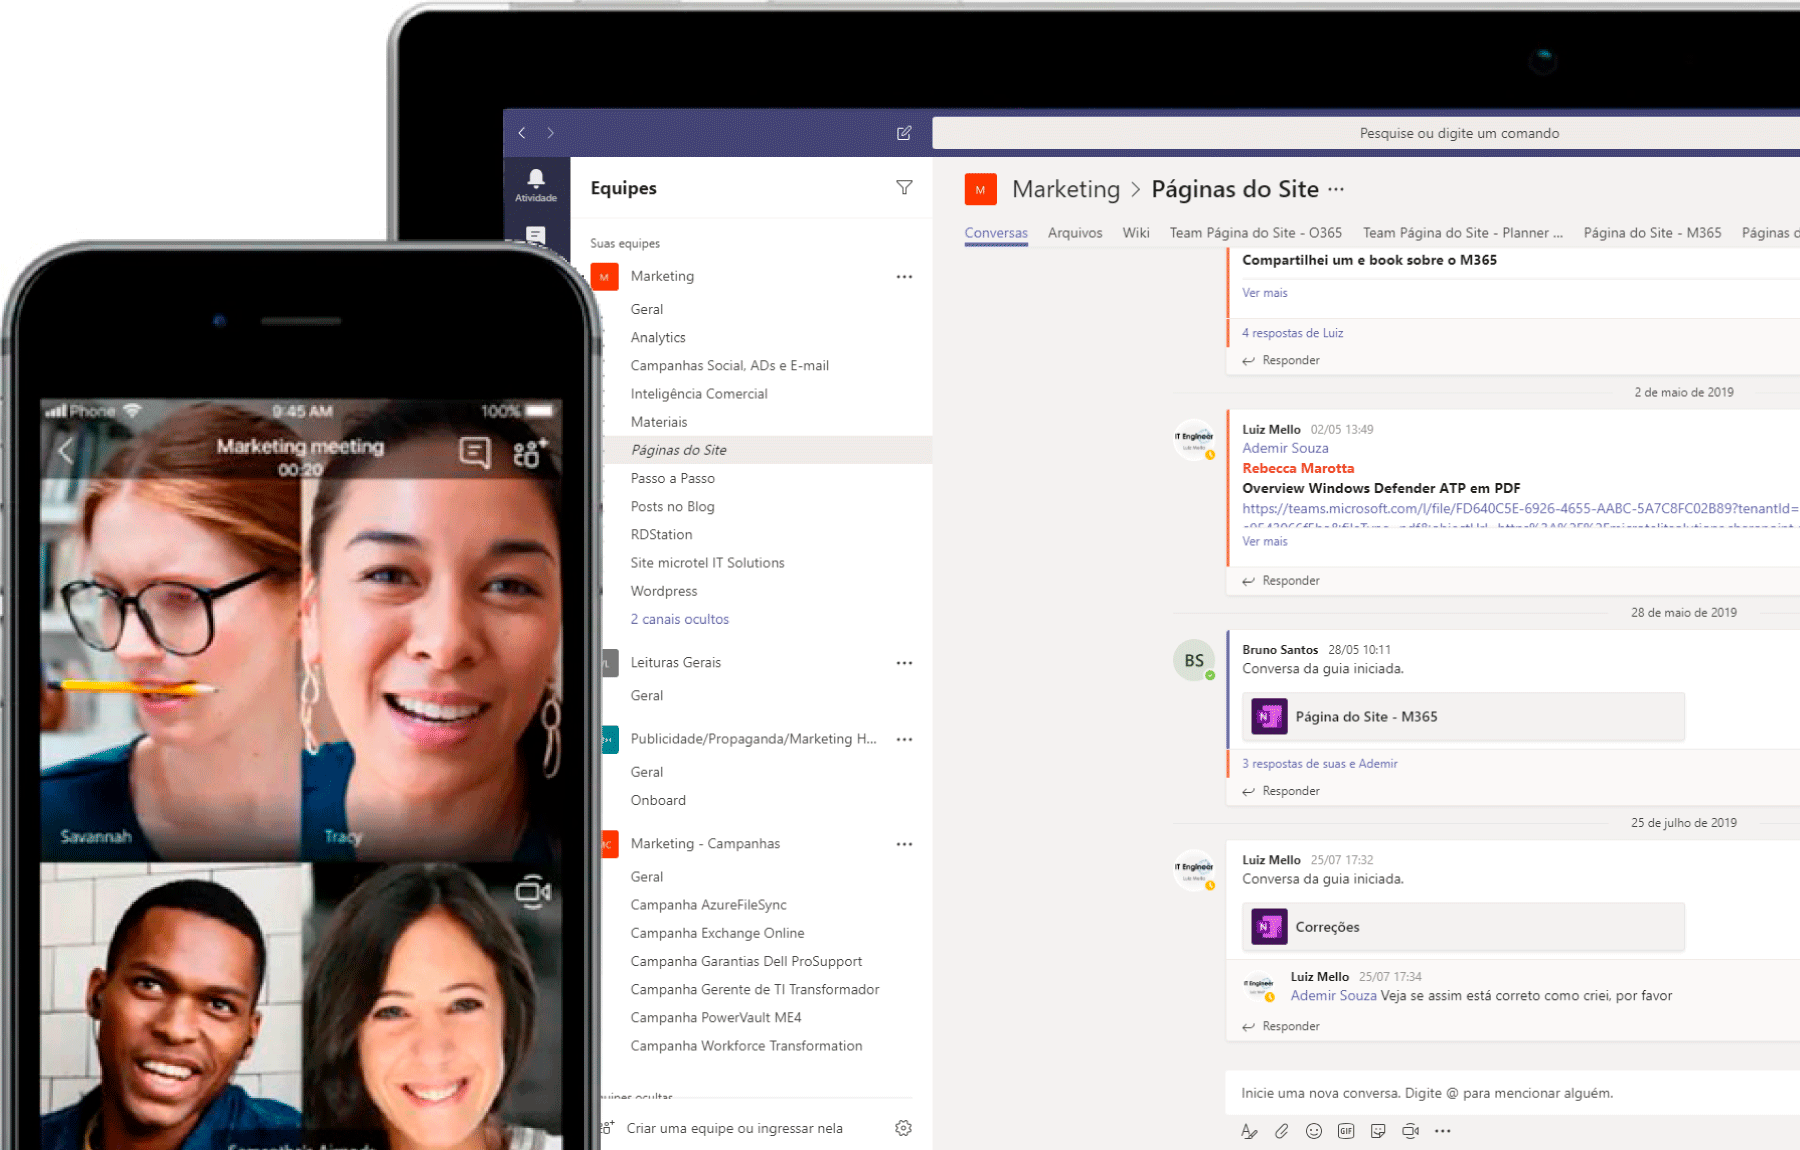Click Criar uma equipe ou ingressar nela
The height and width of the screenshot is (1150, 1800).
[x=735, y=1128]
